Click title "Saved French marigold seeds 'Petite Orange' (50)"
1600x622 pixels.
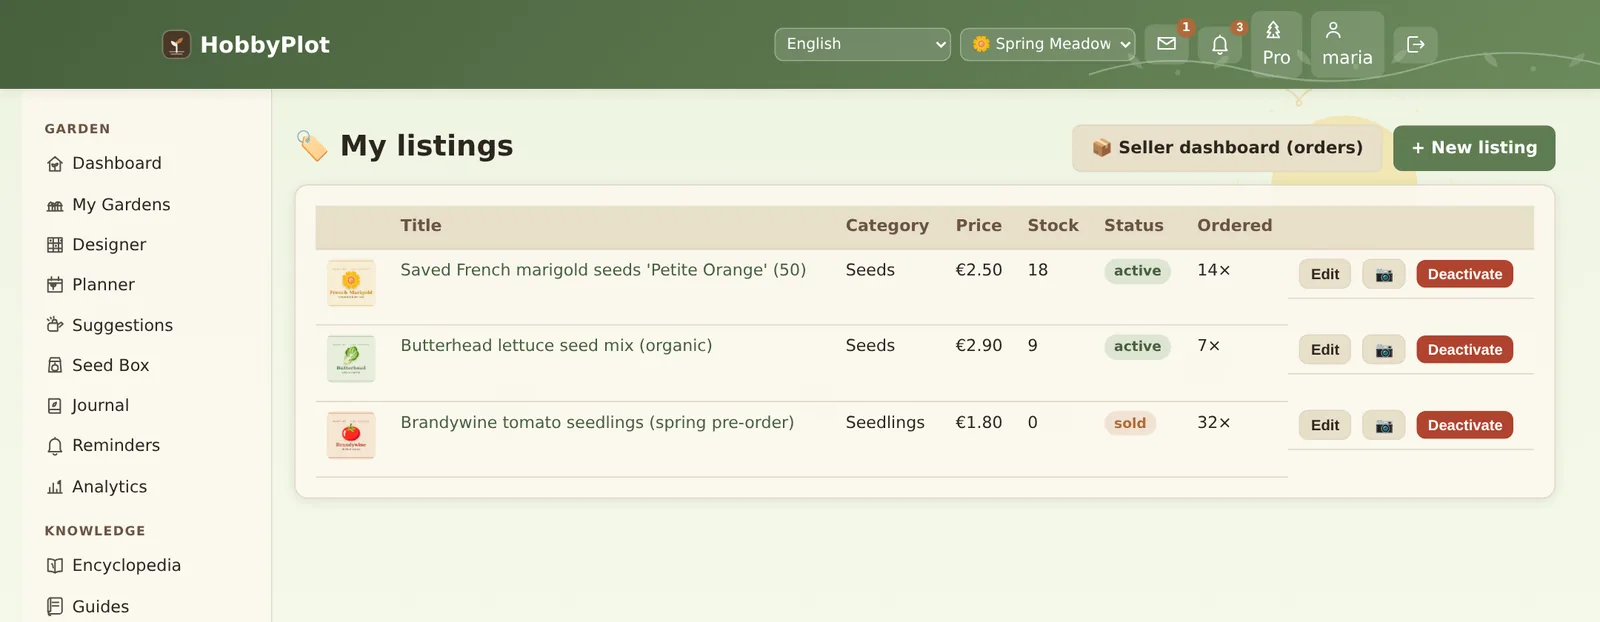(x=603, y=270)
